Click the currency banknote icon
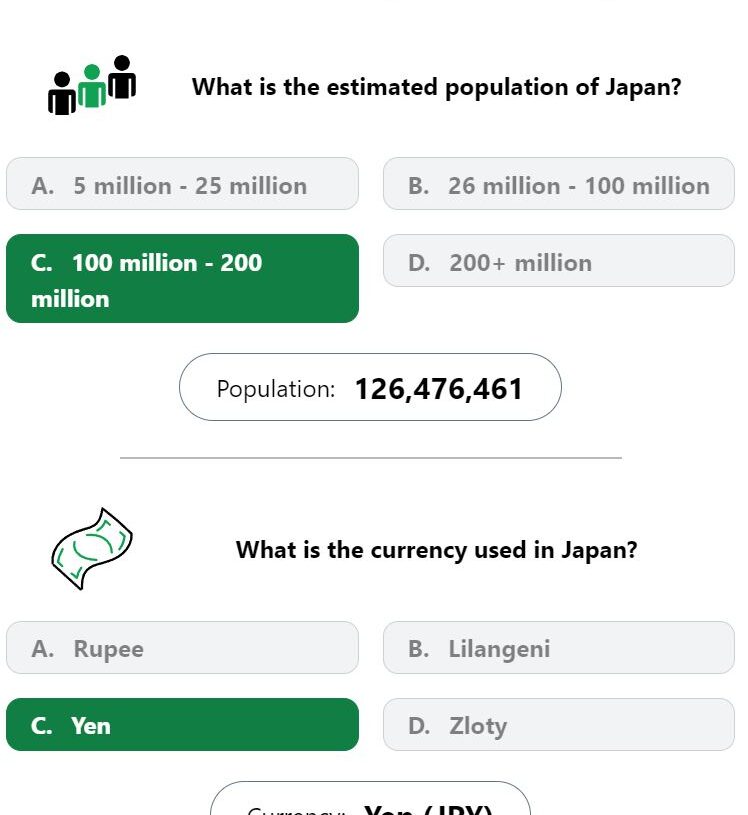 coord(92,548)
